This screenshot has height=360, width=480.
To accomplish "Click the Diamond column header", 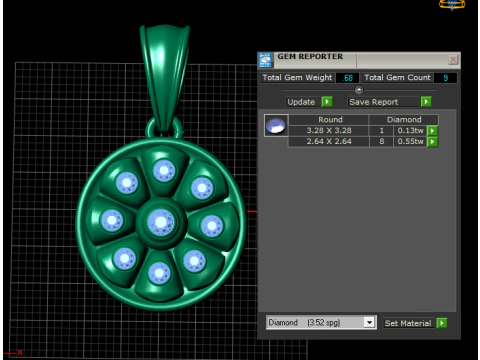I will pyautogui.click(x=404, y=120).
